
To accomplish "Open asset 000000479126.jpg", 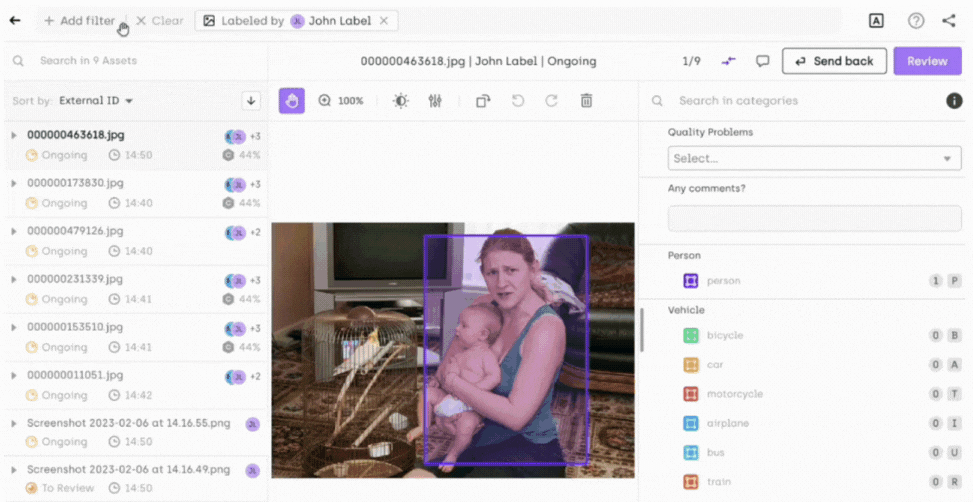I will click(75, 231).
